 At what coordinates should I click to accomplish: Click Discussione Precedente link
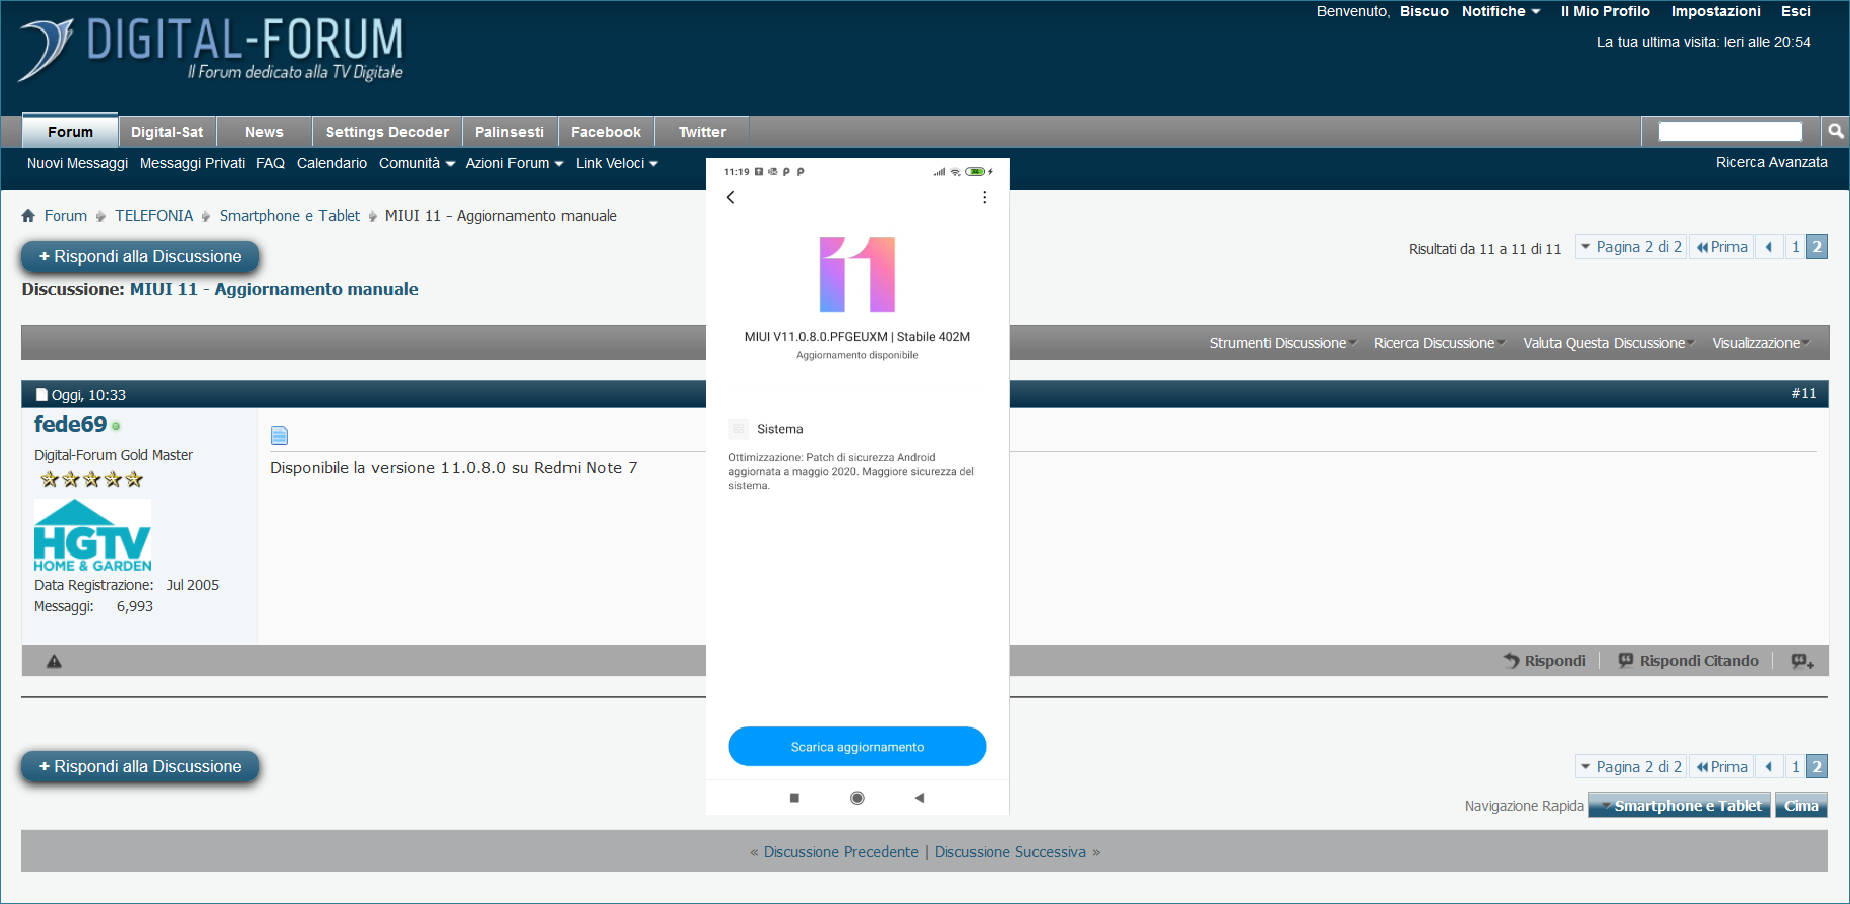(x=841, y=852)
